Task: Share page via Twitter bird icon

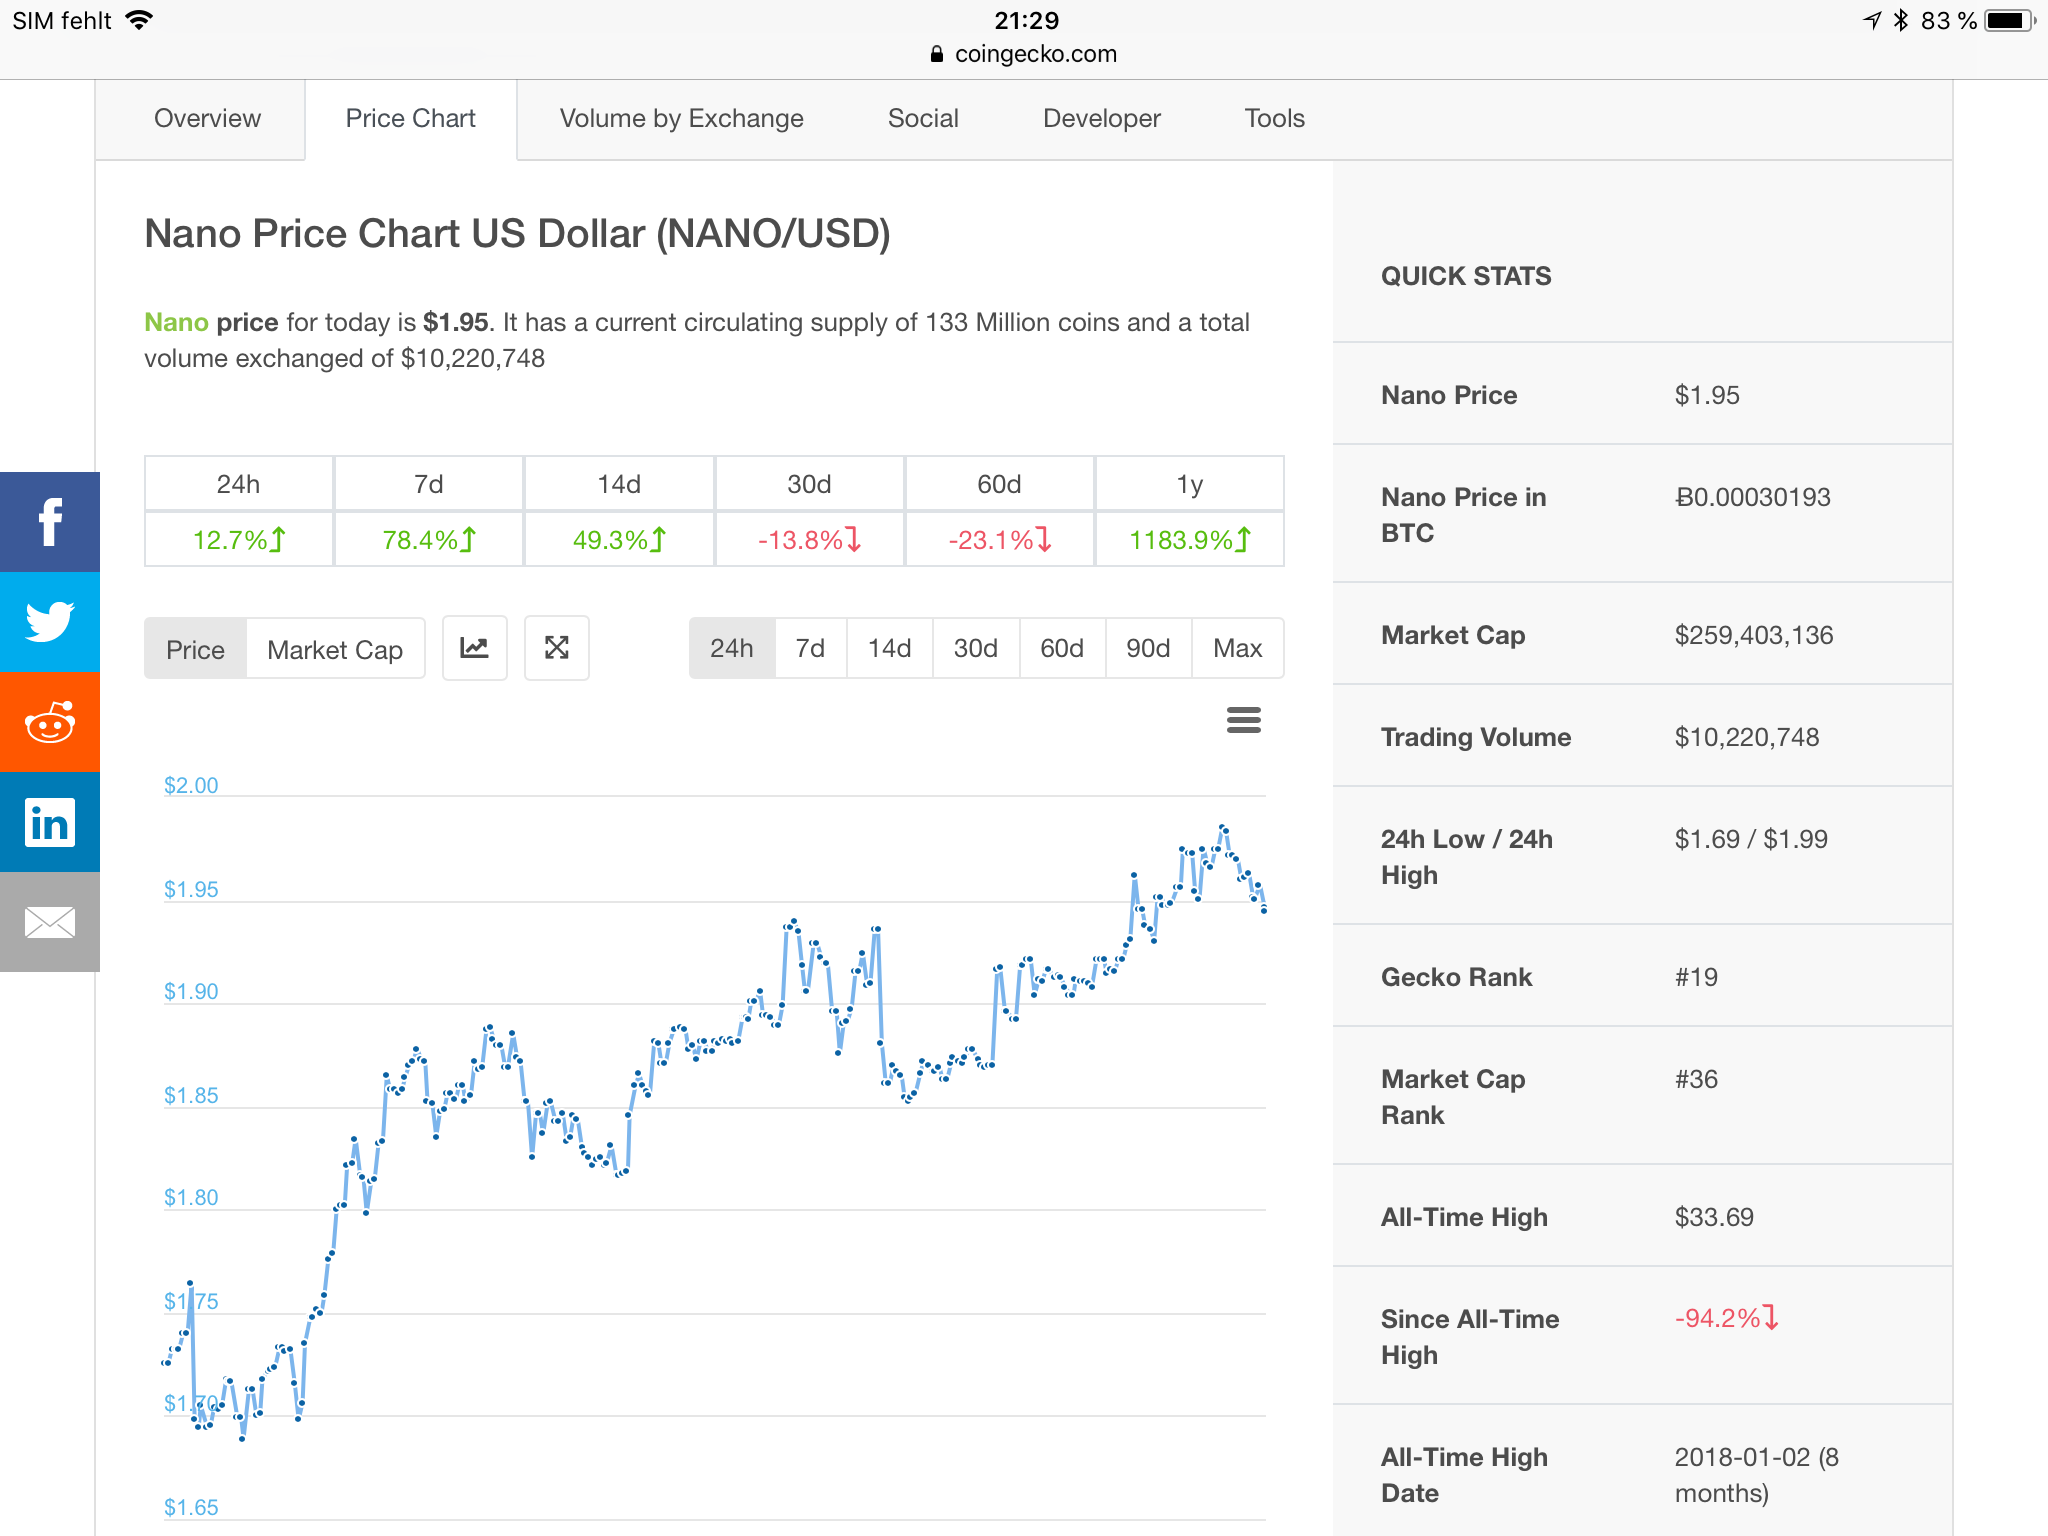Action: [49, 622]
